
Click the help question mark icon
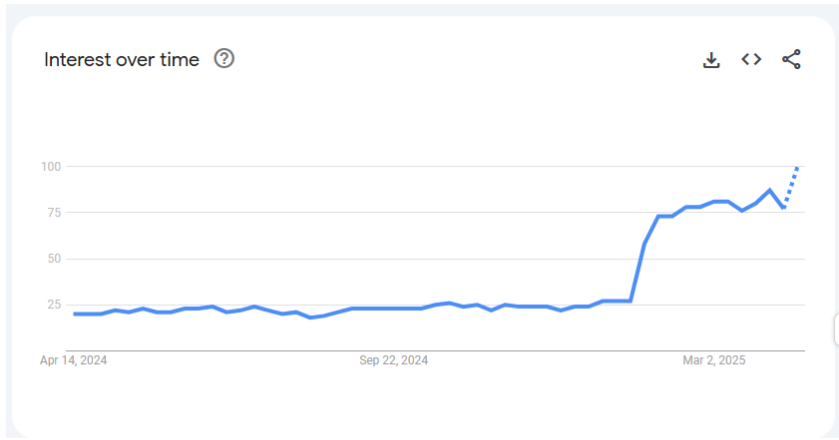click(224, 59)
